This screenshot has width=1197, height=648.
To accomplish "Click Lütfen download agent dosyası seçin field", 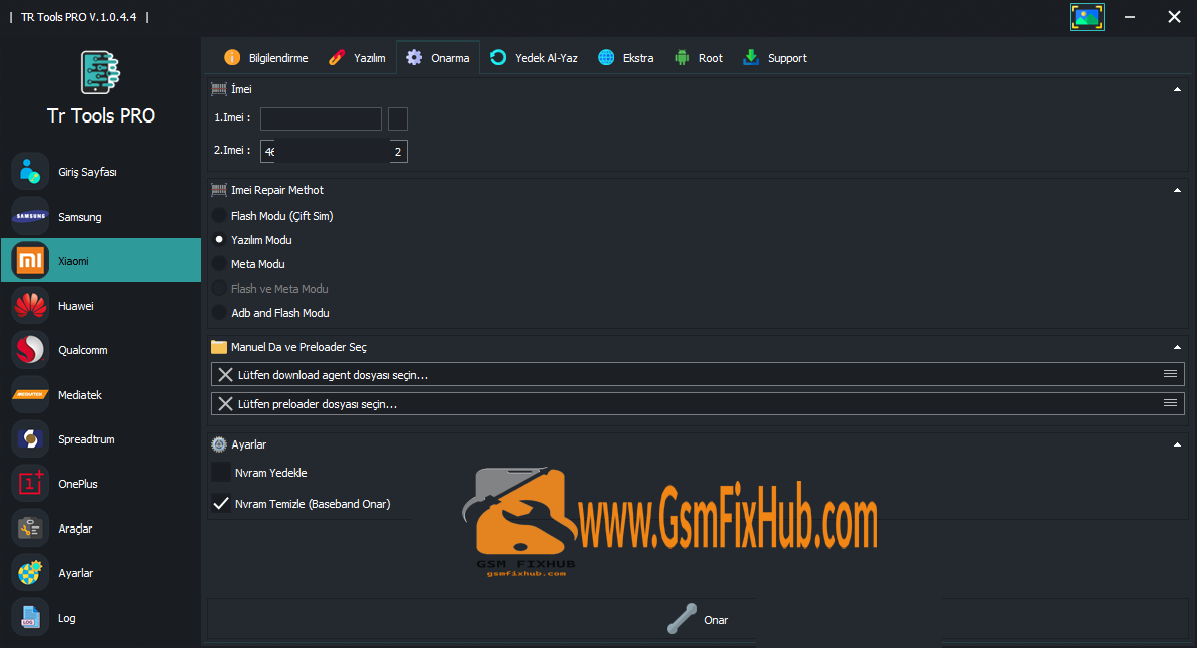I will point(697,374).
